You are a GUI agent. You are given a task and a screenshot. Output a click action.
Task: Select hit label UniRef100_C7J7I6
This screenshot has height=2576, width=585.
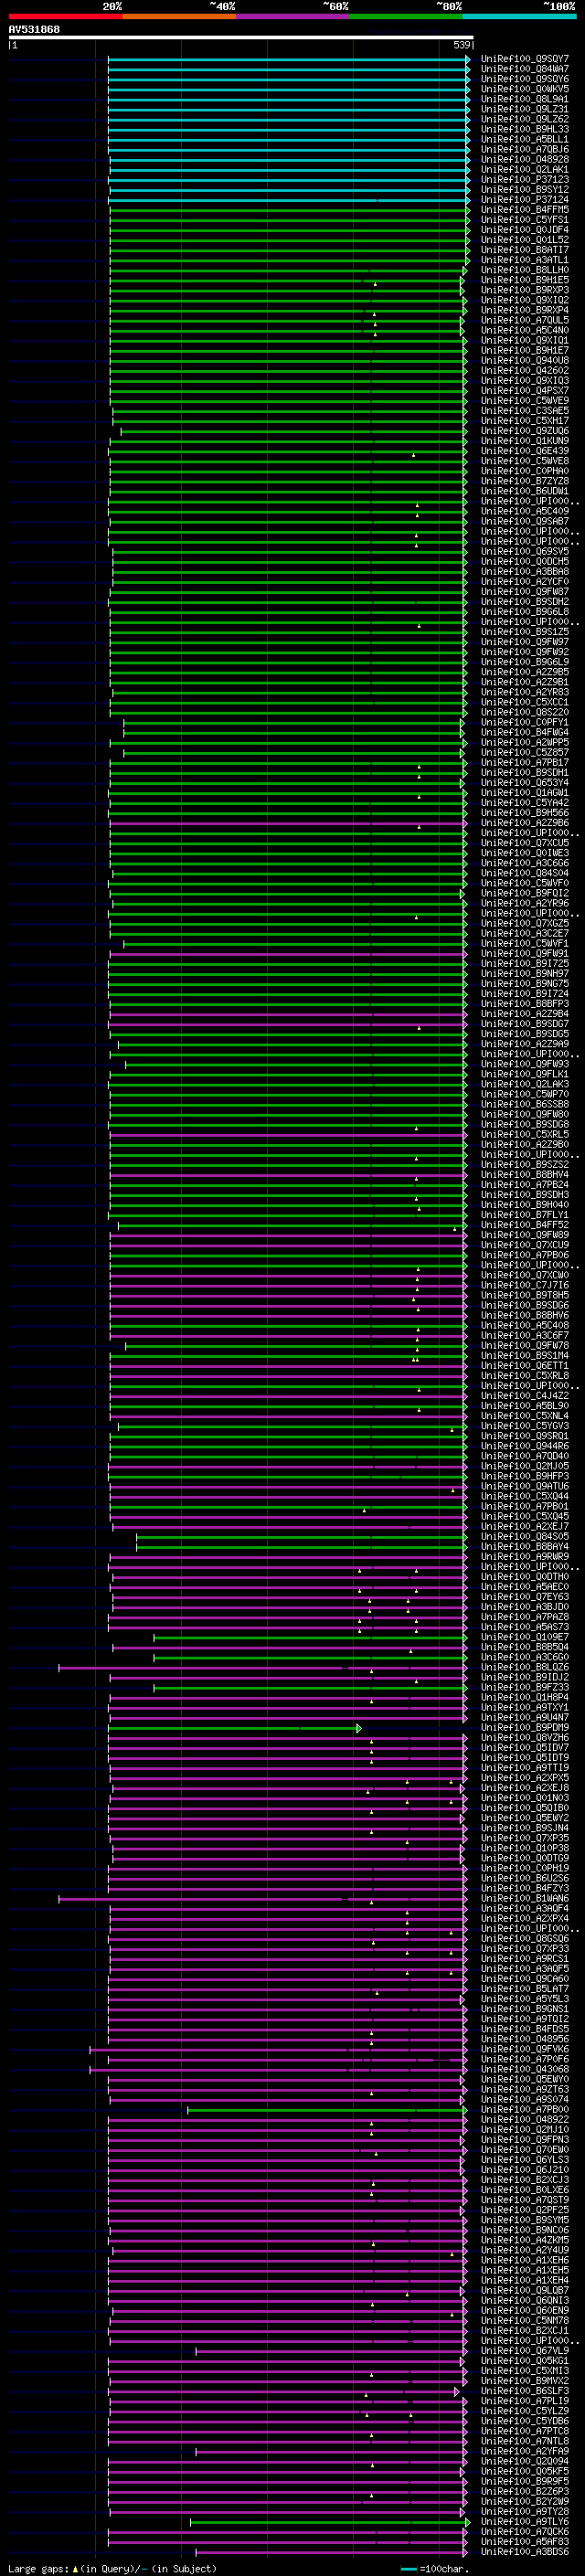pyautogui.click(x=524, y=1286)
